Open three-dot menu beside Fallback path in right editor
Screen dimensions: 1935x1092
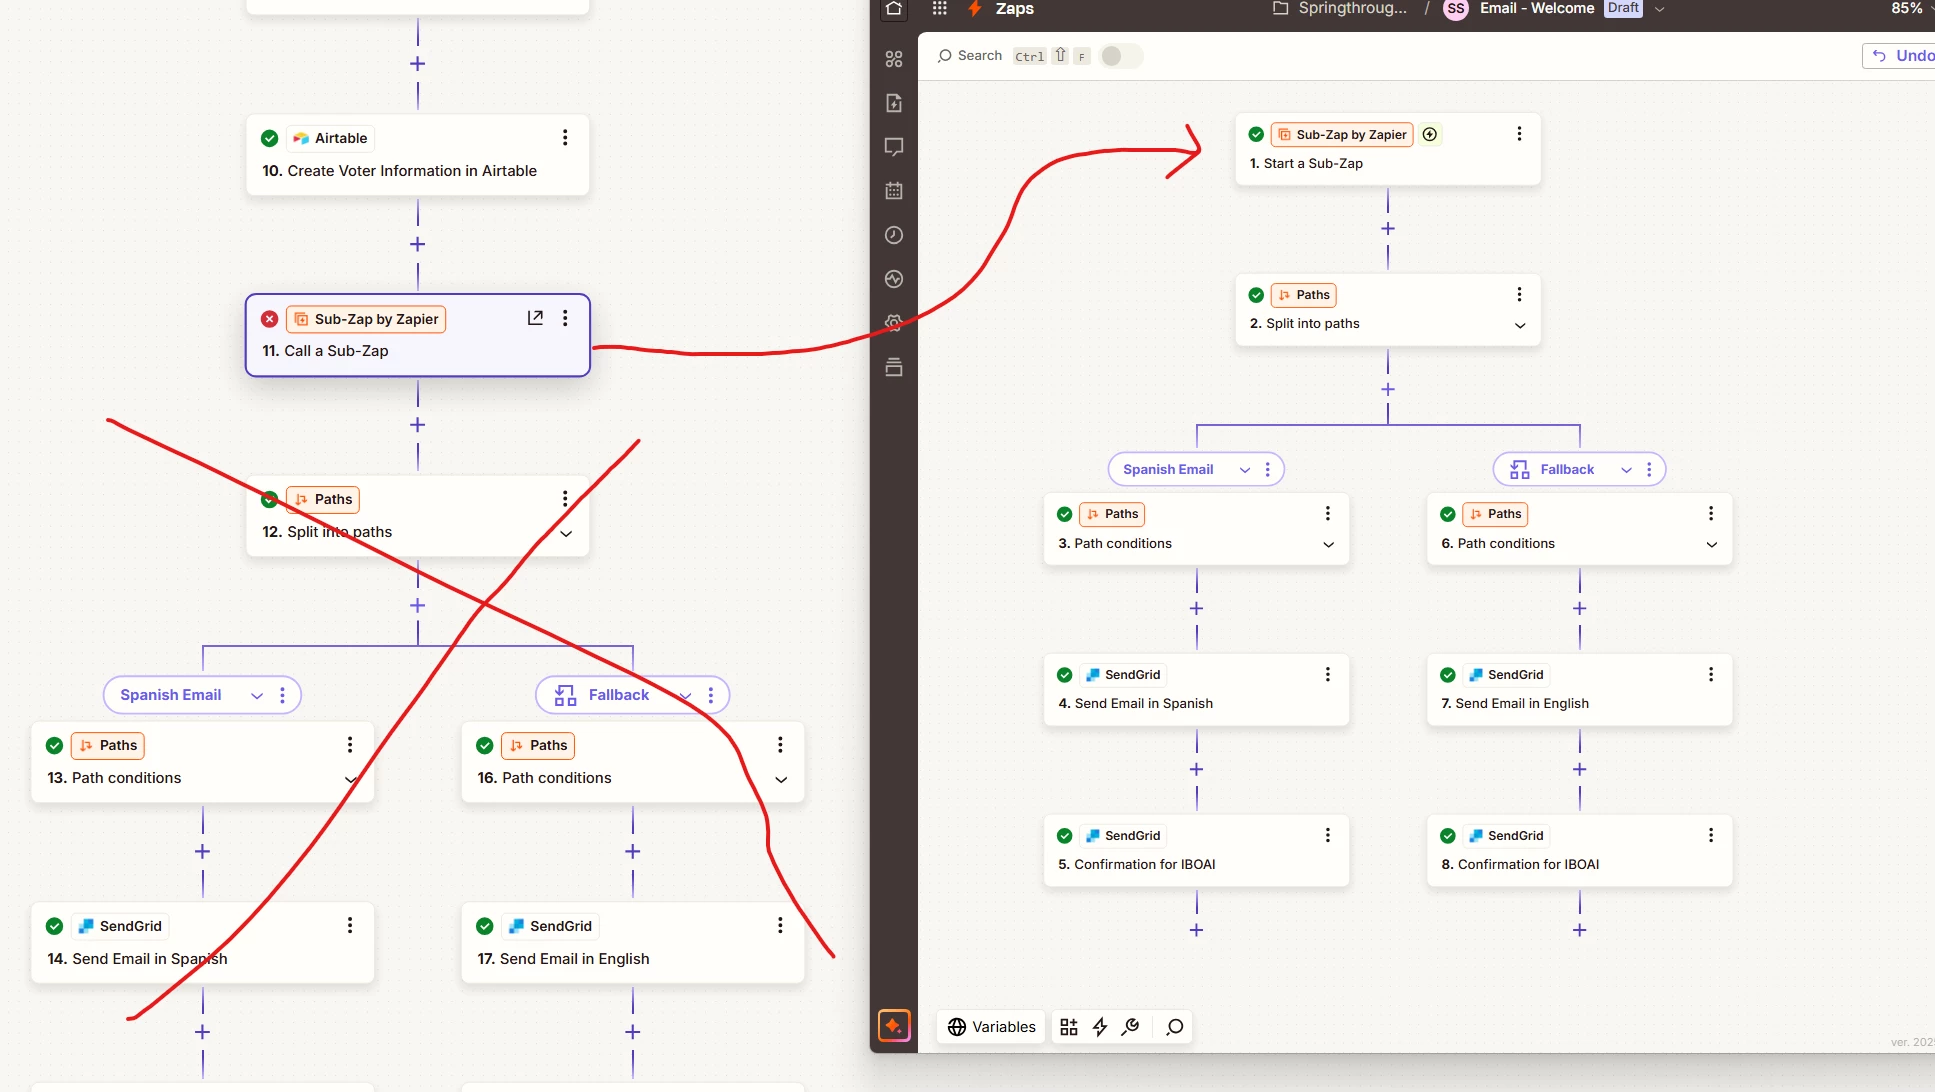coord(1649,469)
